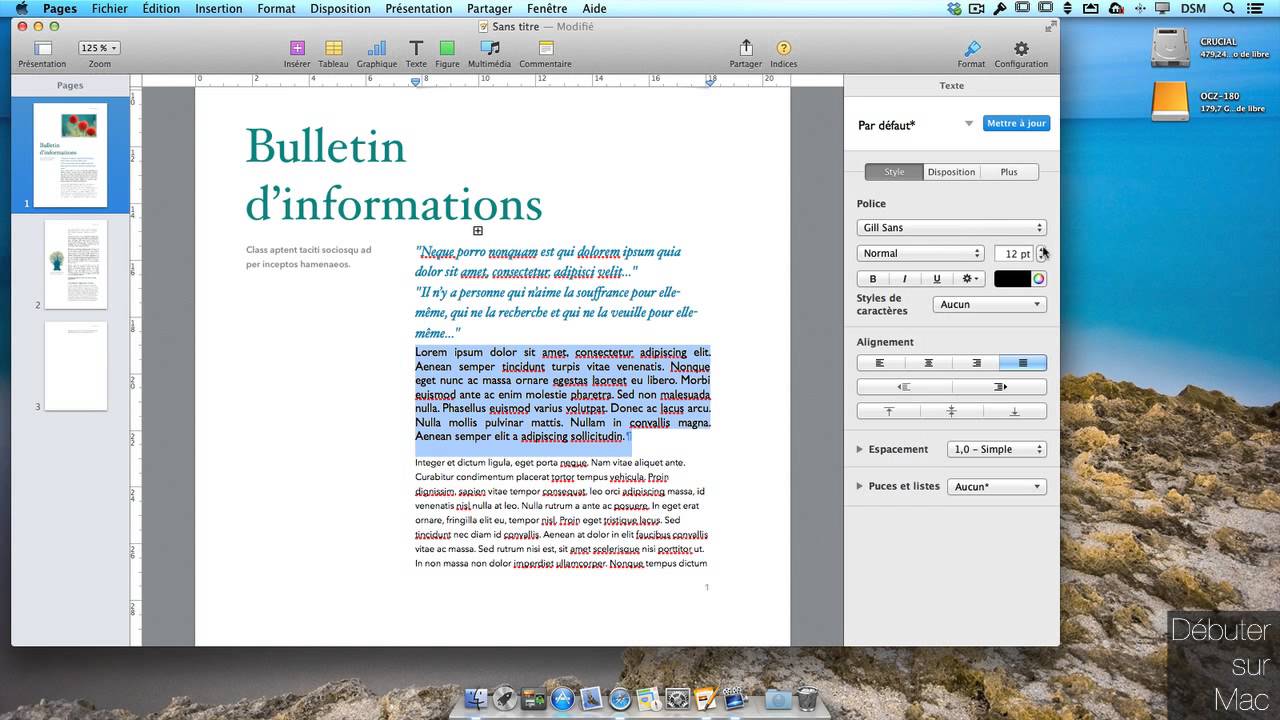Screen dimensions: 1280x720
Task: Open the Apple menu
Action: [x=21, y=8]
